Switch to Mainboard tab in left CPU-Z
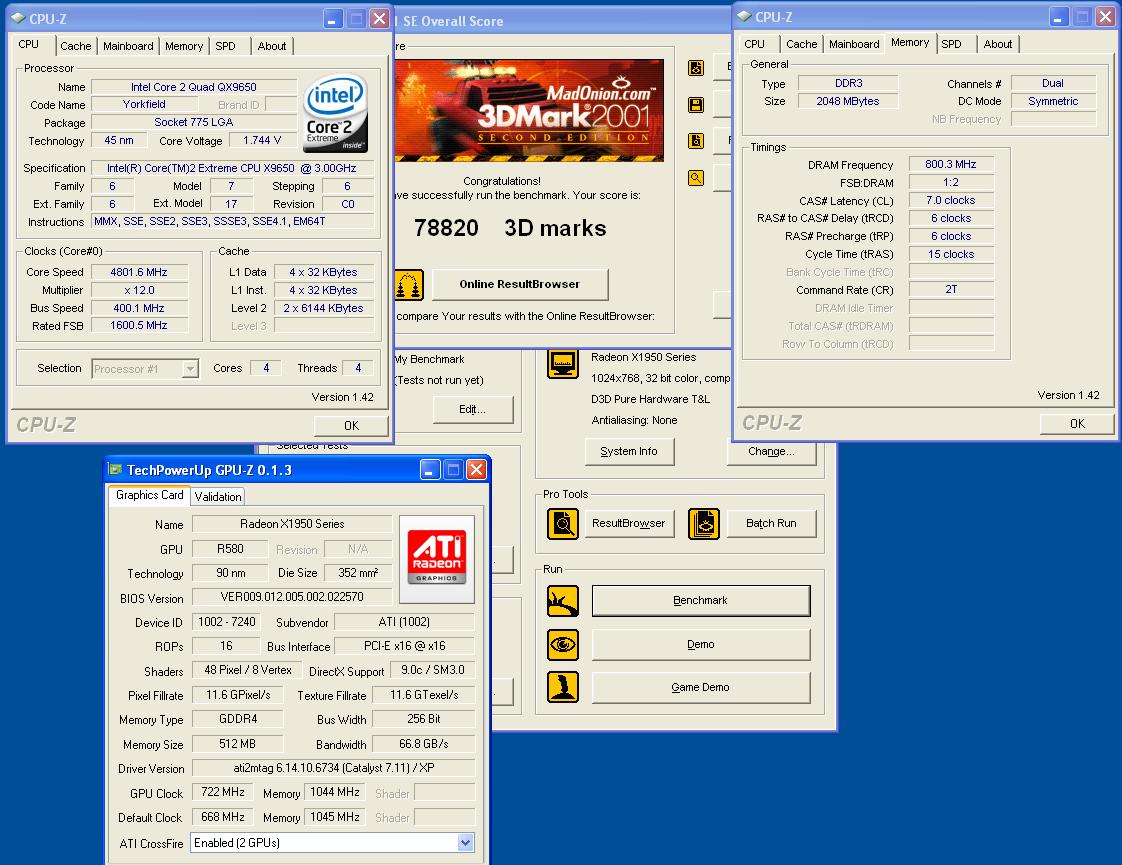Screen dimensions: 1122x865 [x=128, y=46]
